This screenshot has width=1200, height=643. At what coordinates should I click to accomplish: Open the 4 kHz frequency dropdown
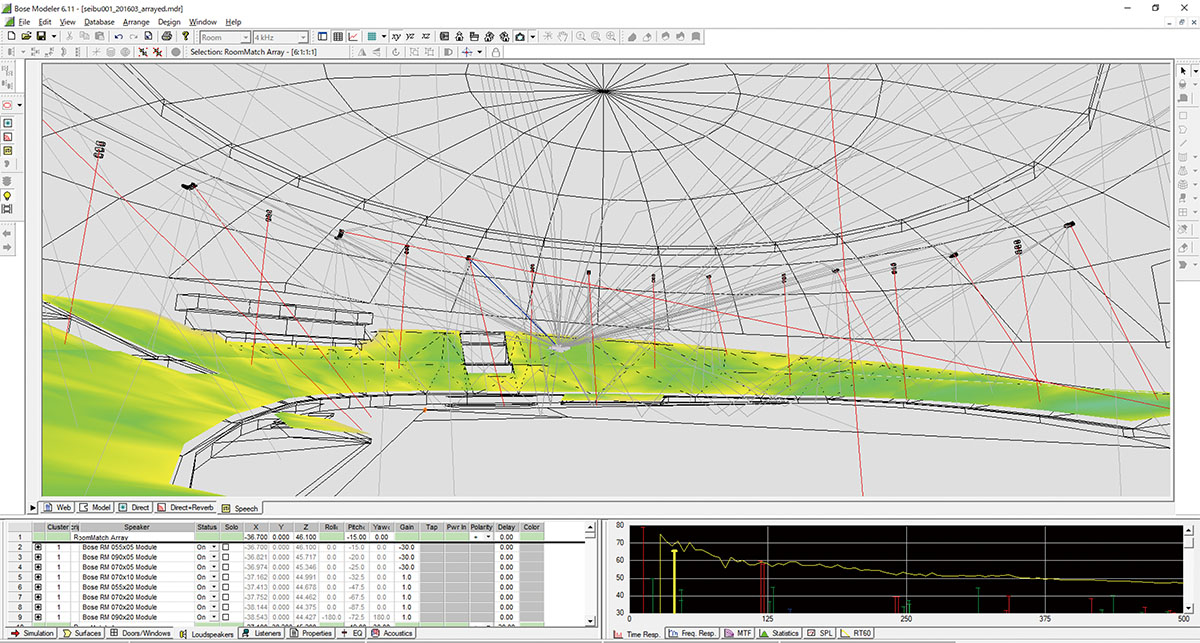(x=303, y=37)
